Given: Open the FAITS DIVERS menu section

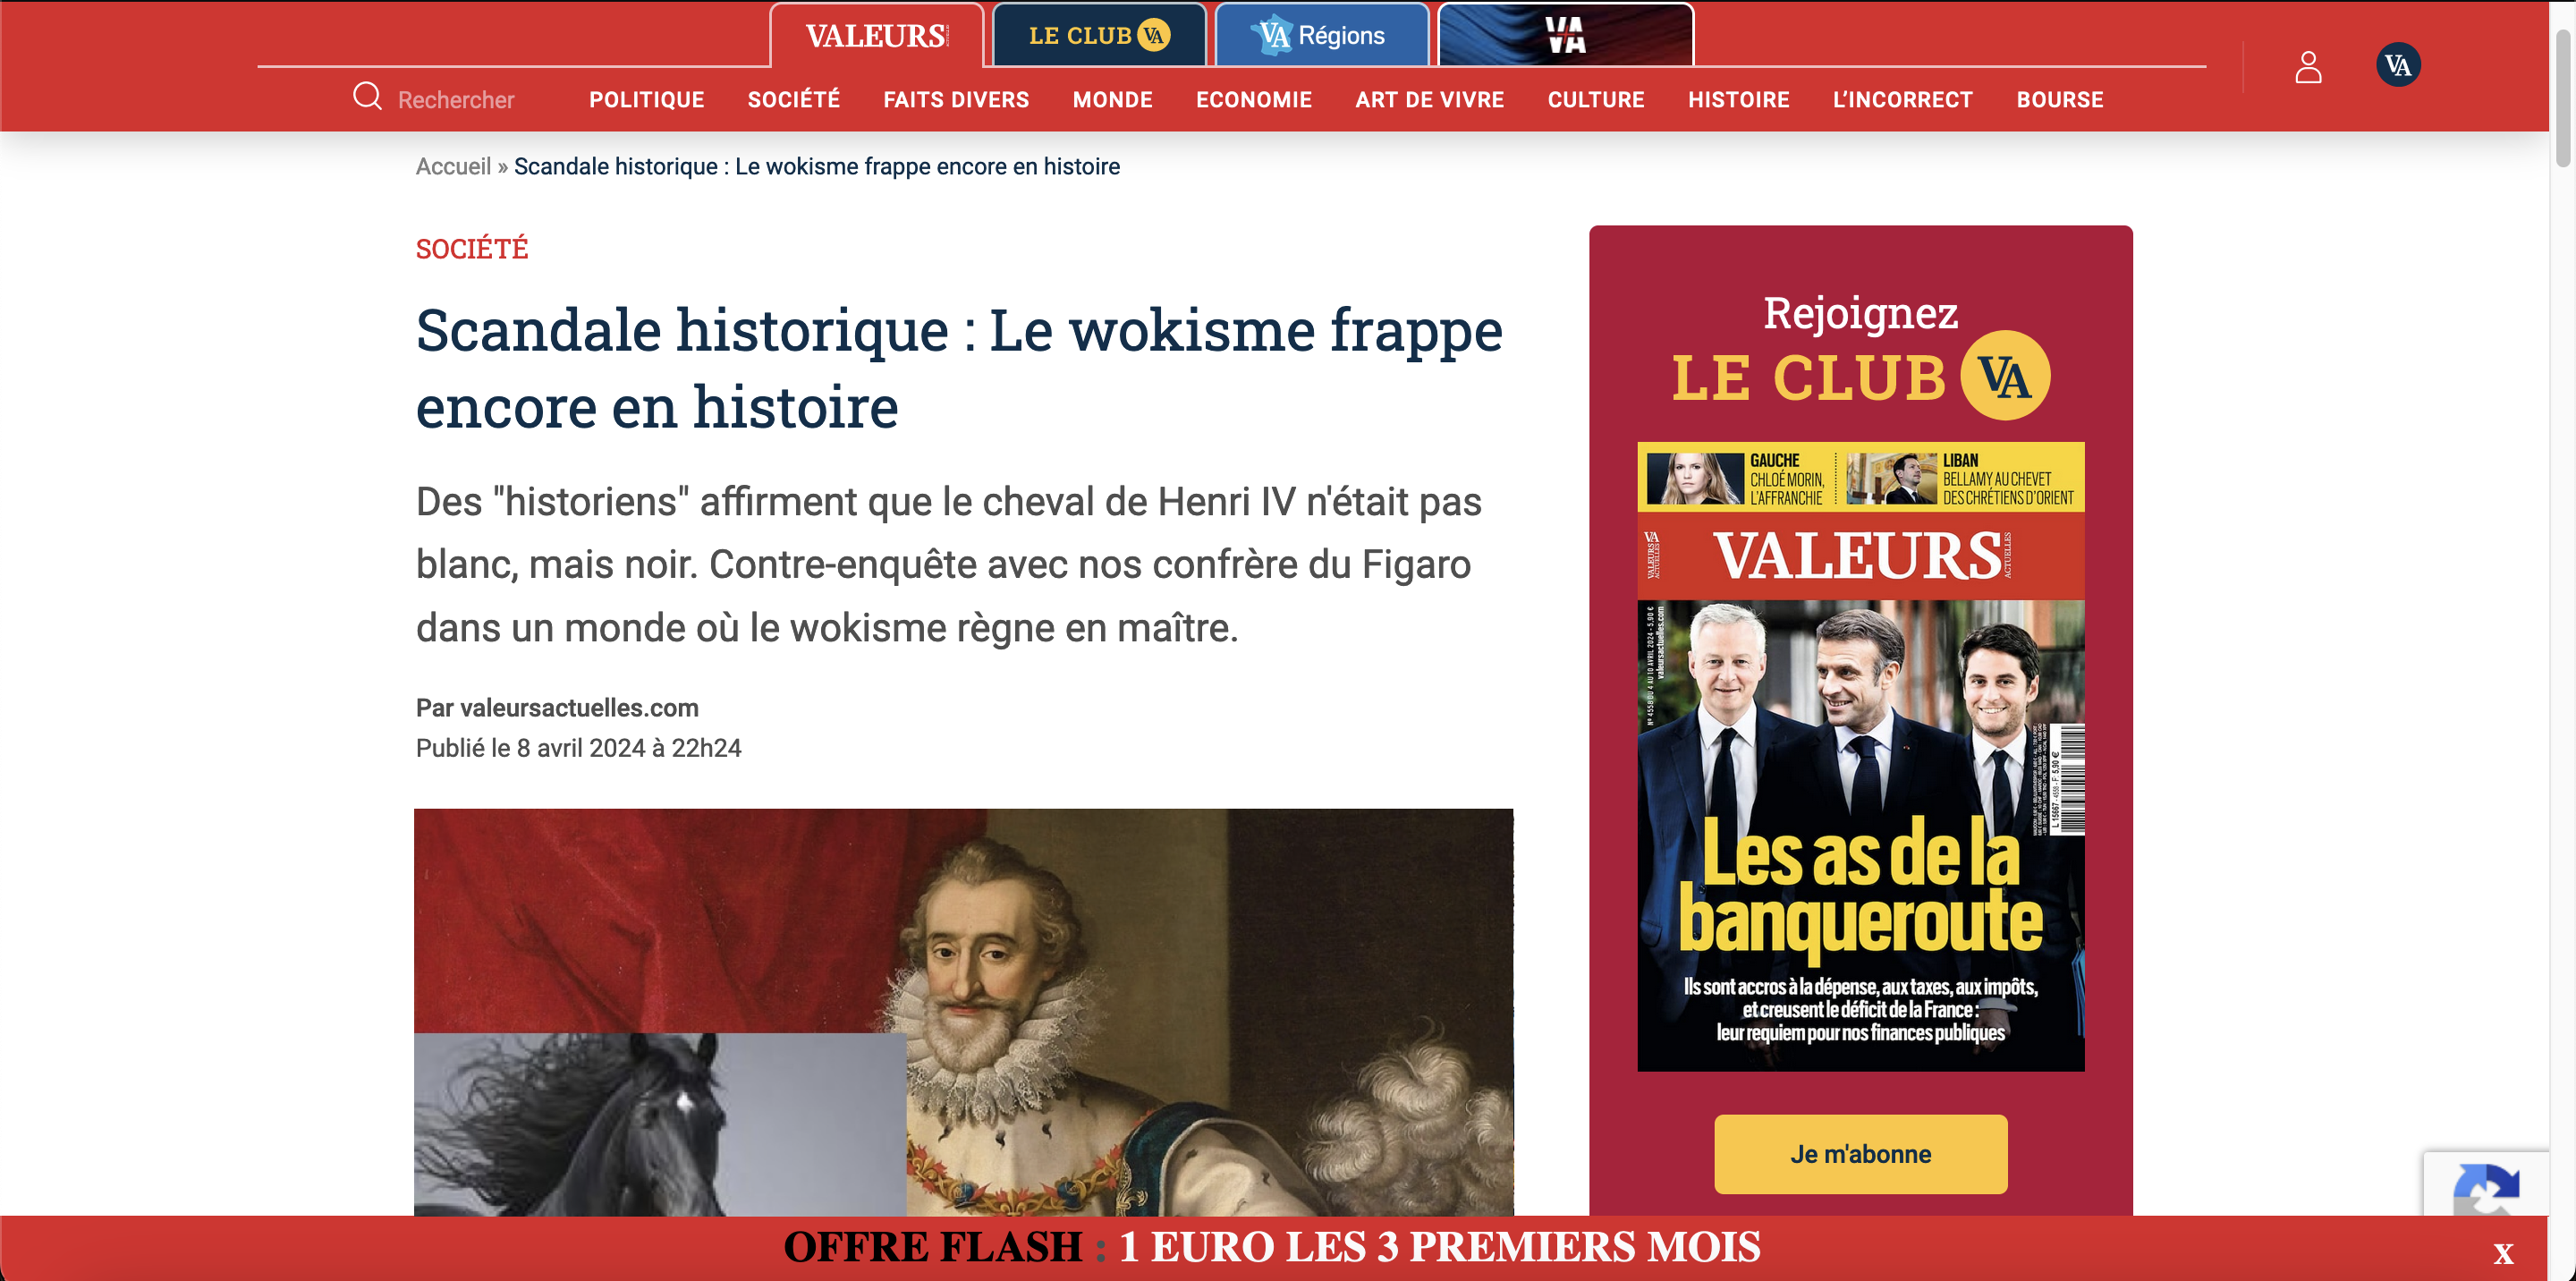Looking at the screenshot, I should tap(955, 100).
